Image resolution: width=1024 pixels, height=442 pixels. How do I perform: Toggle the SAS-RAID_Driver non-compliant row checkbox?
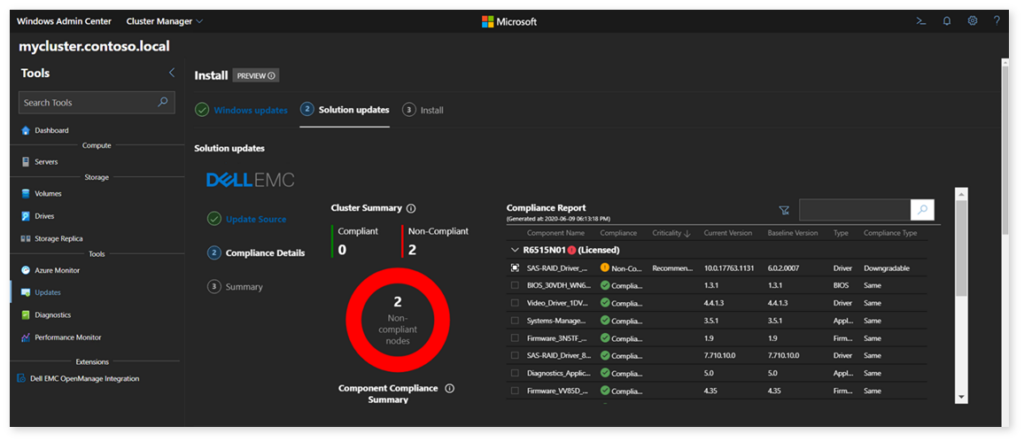pos(515,268)
